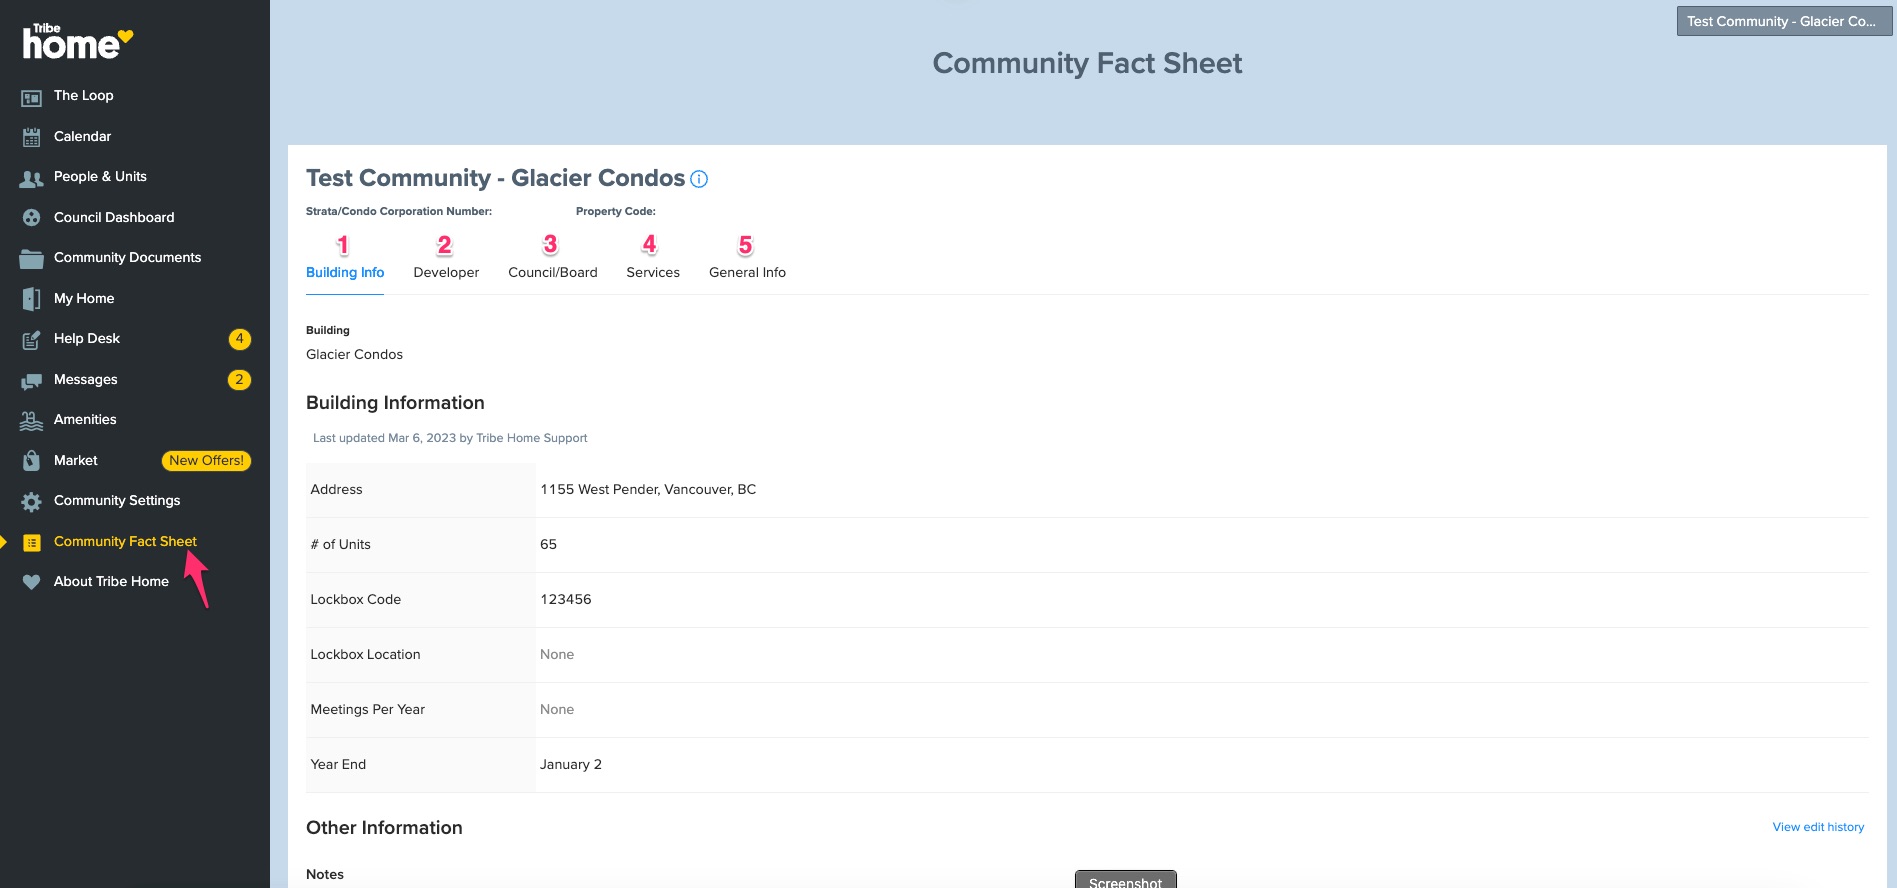Switch to the Services tab
Screen dimensions: 1897x888
click(653, 272)
